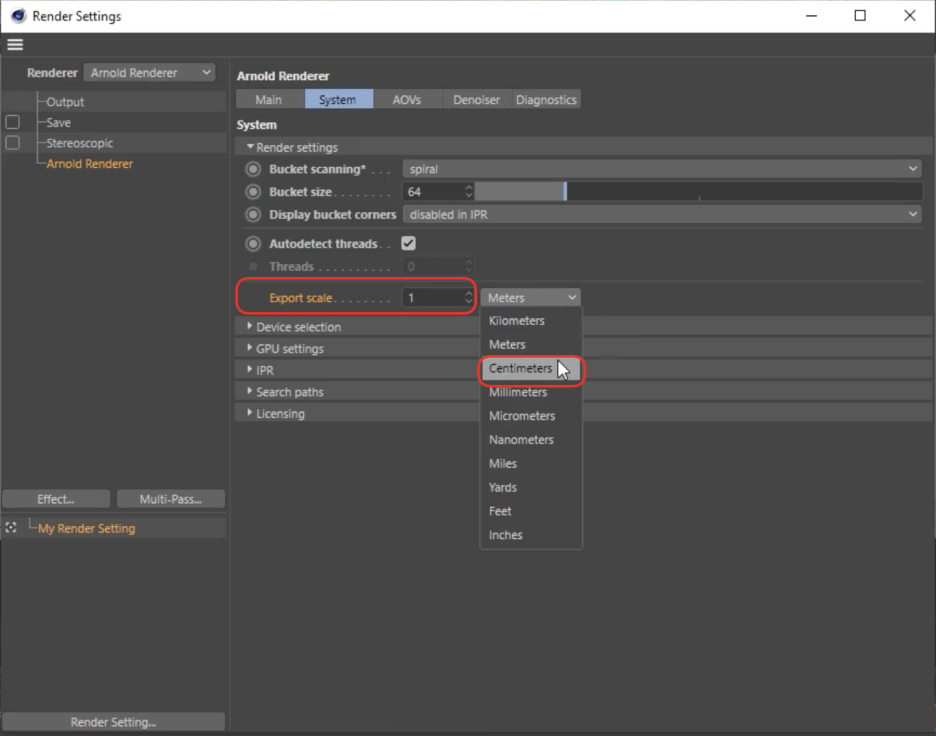
Task: Close the Render Settings window
Action: [910, 16]
